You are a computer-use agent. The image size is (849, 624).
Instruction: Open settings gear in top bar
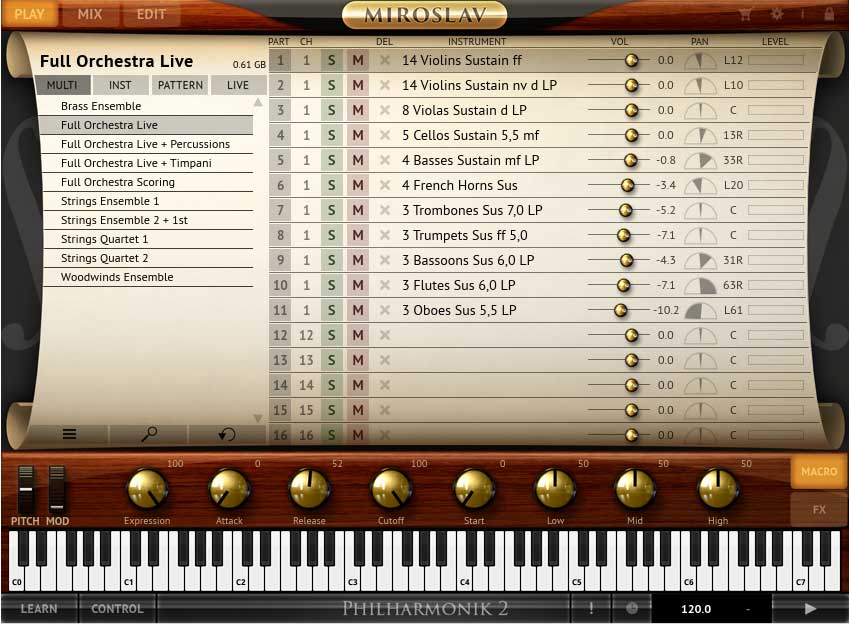[x=777, y=14]
